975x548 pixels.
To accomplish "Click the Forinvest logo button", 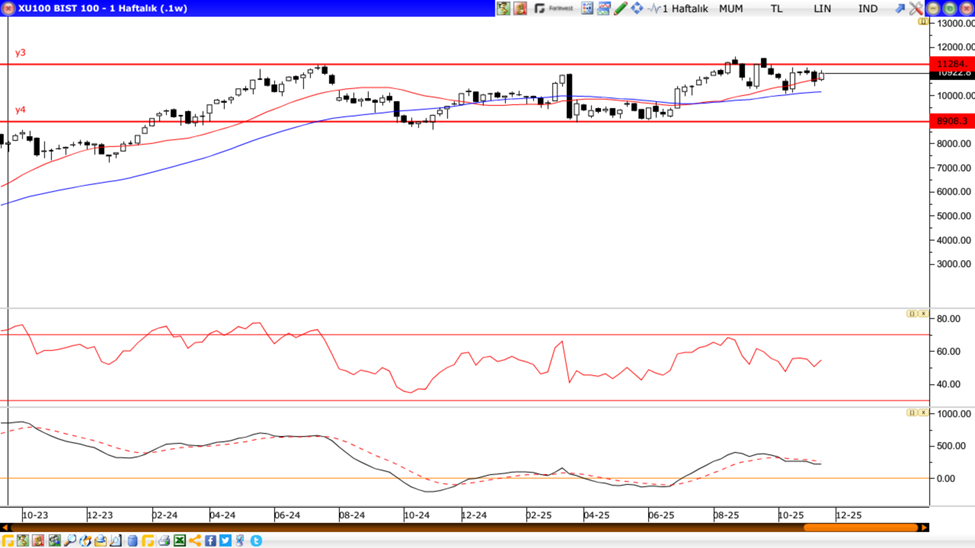I will [554, 8].
